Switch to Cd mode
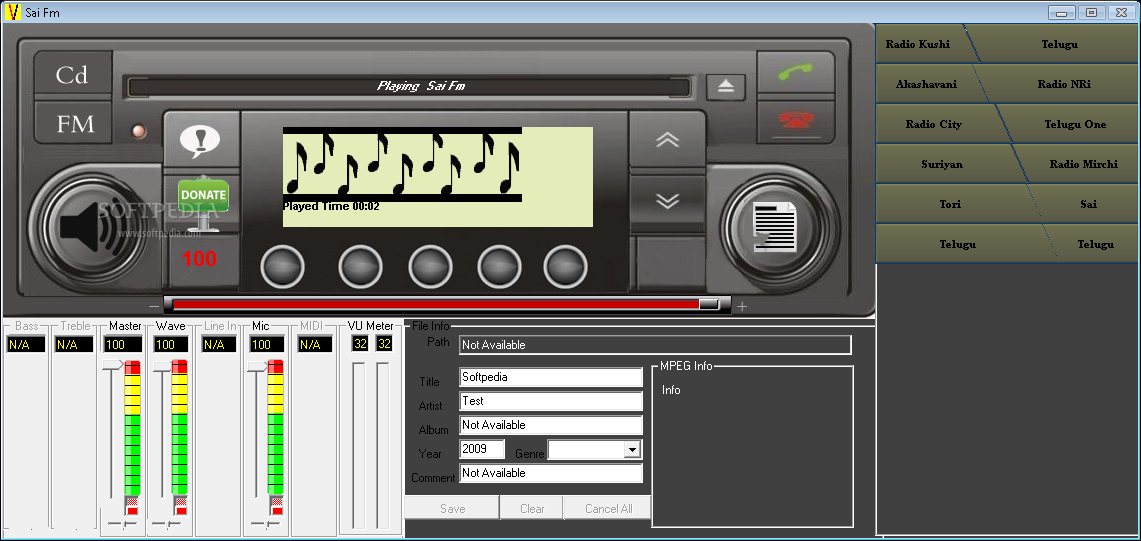Image resolution: width=1141 pixels, height=541 pixels. coord(72,75)
